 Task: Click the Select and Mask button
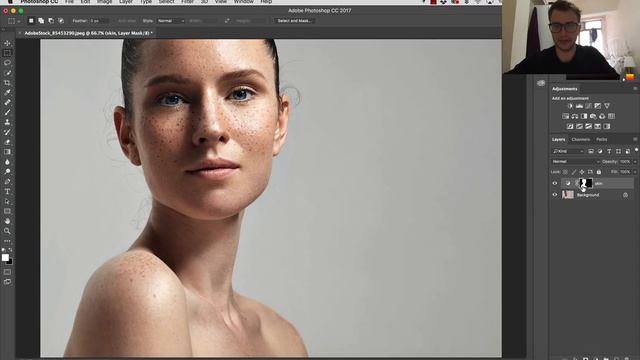pos(294,21)
